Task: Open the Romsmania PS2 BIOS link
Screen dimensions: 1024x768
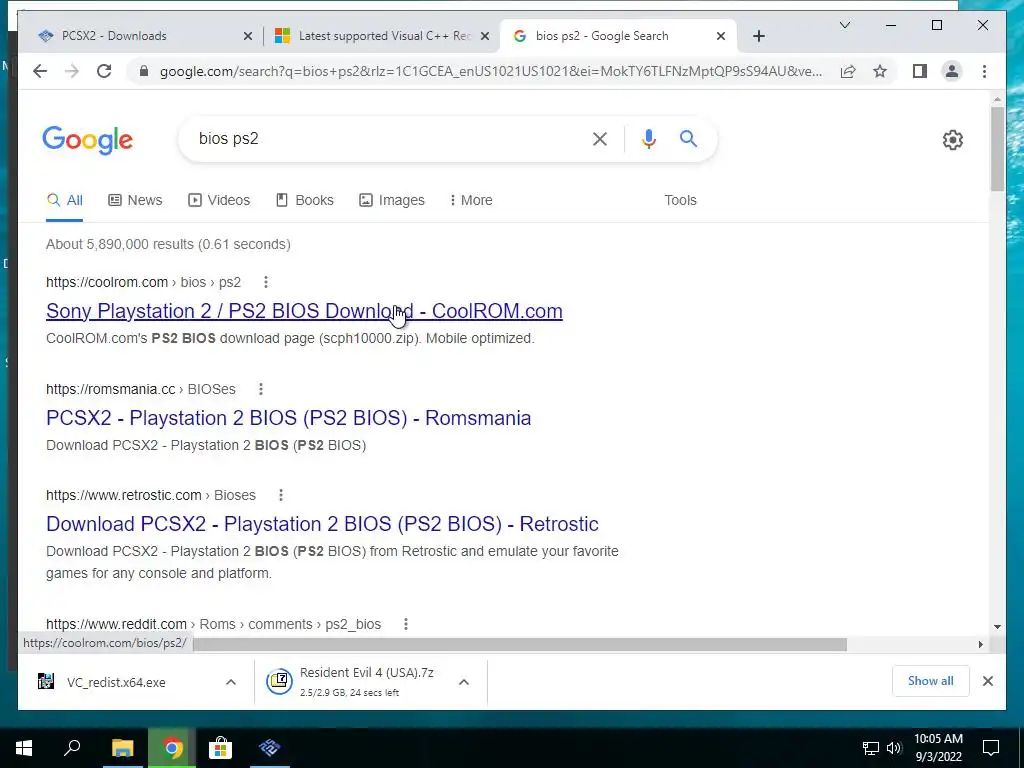Action: pos(289,418)
